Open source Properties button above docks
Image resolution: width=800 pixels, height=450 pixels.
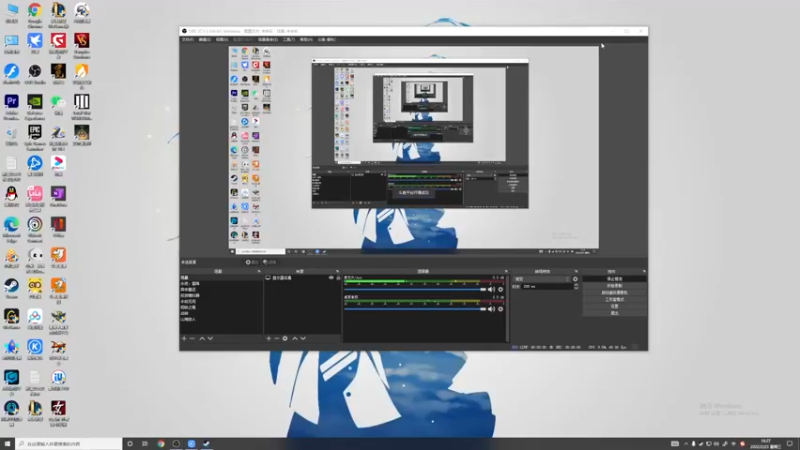point(252,262)
